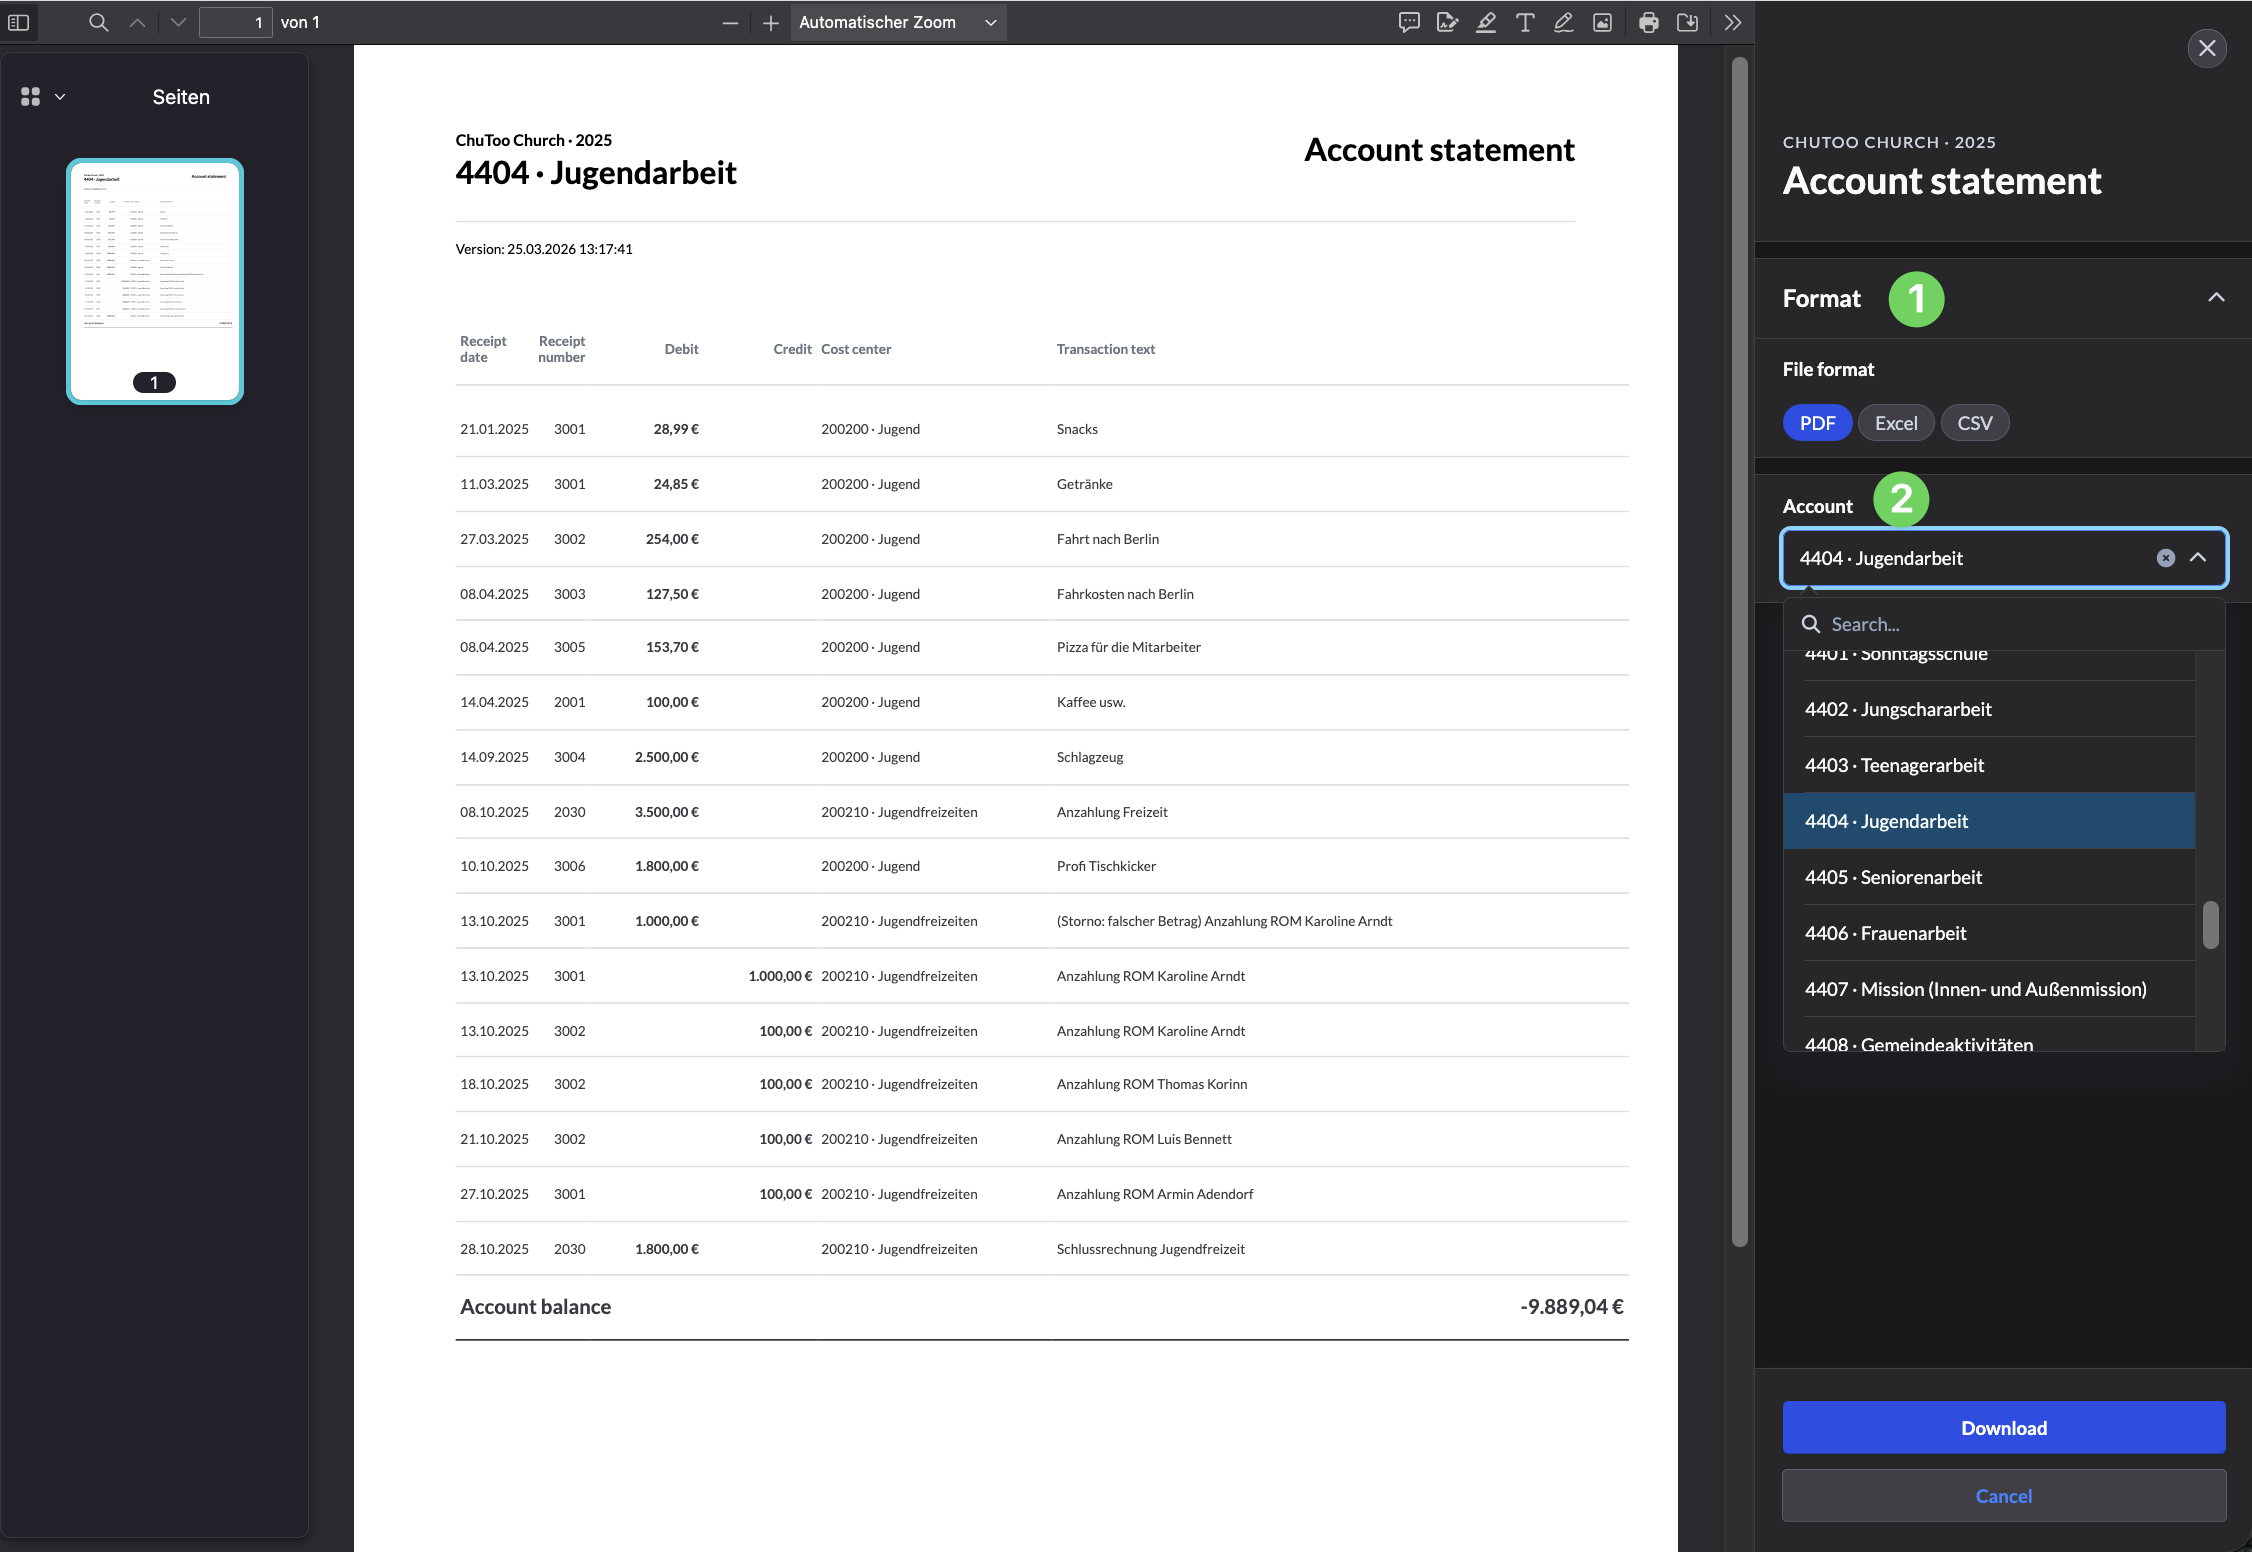Select CSV file format option
The image size is (2252, 1552).
click(x=1974, y=423)
